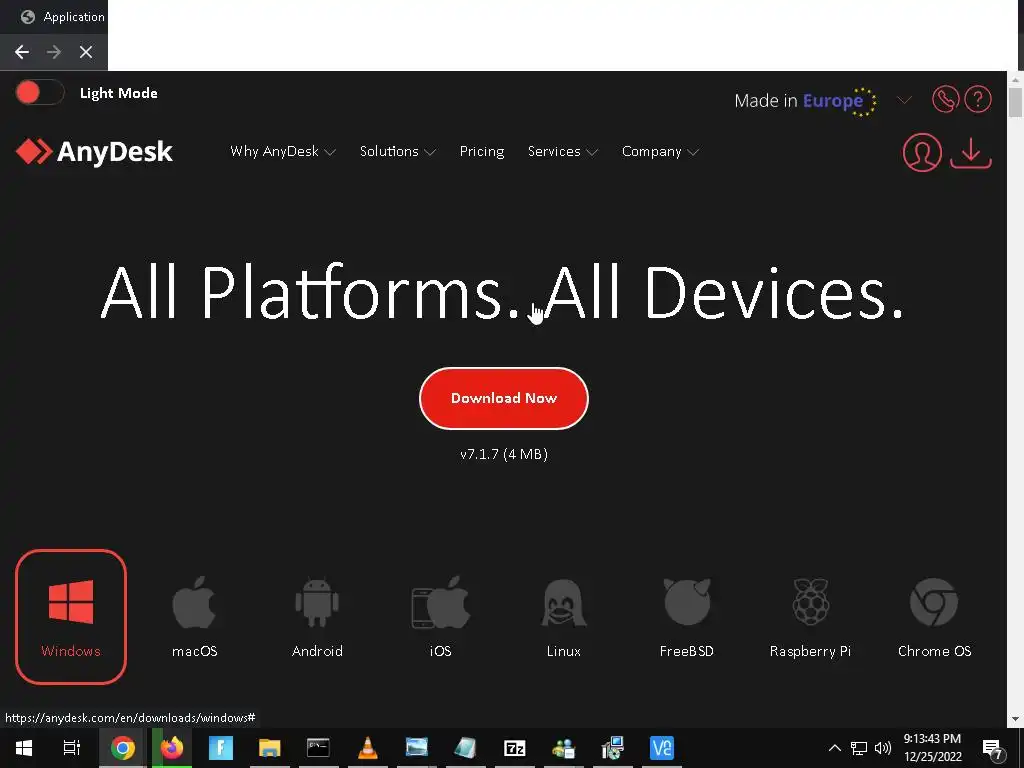Show hidden system tray icons
This screenshot has height=768, width=1024.
coord(835,748)
